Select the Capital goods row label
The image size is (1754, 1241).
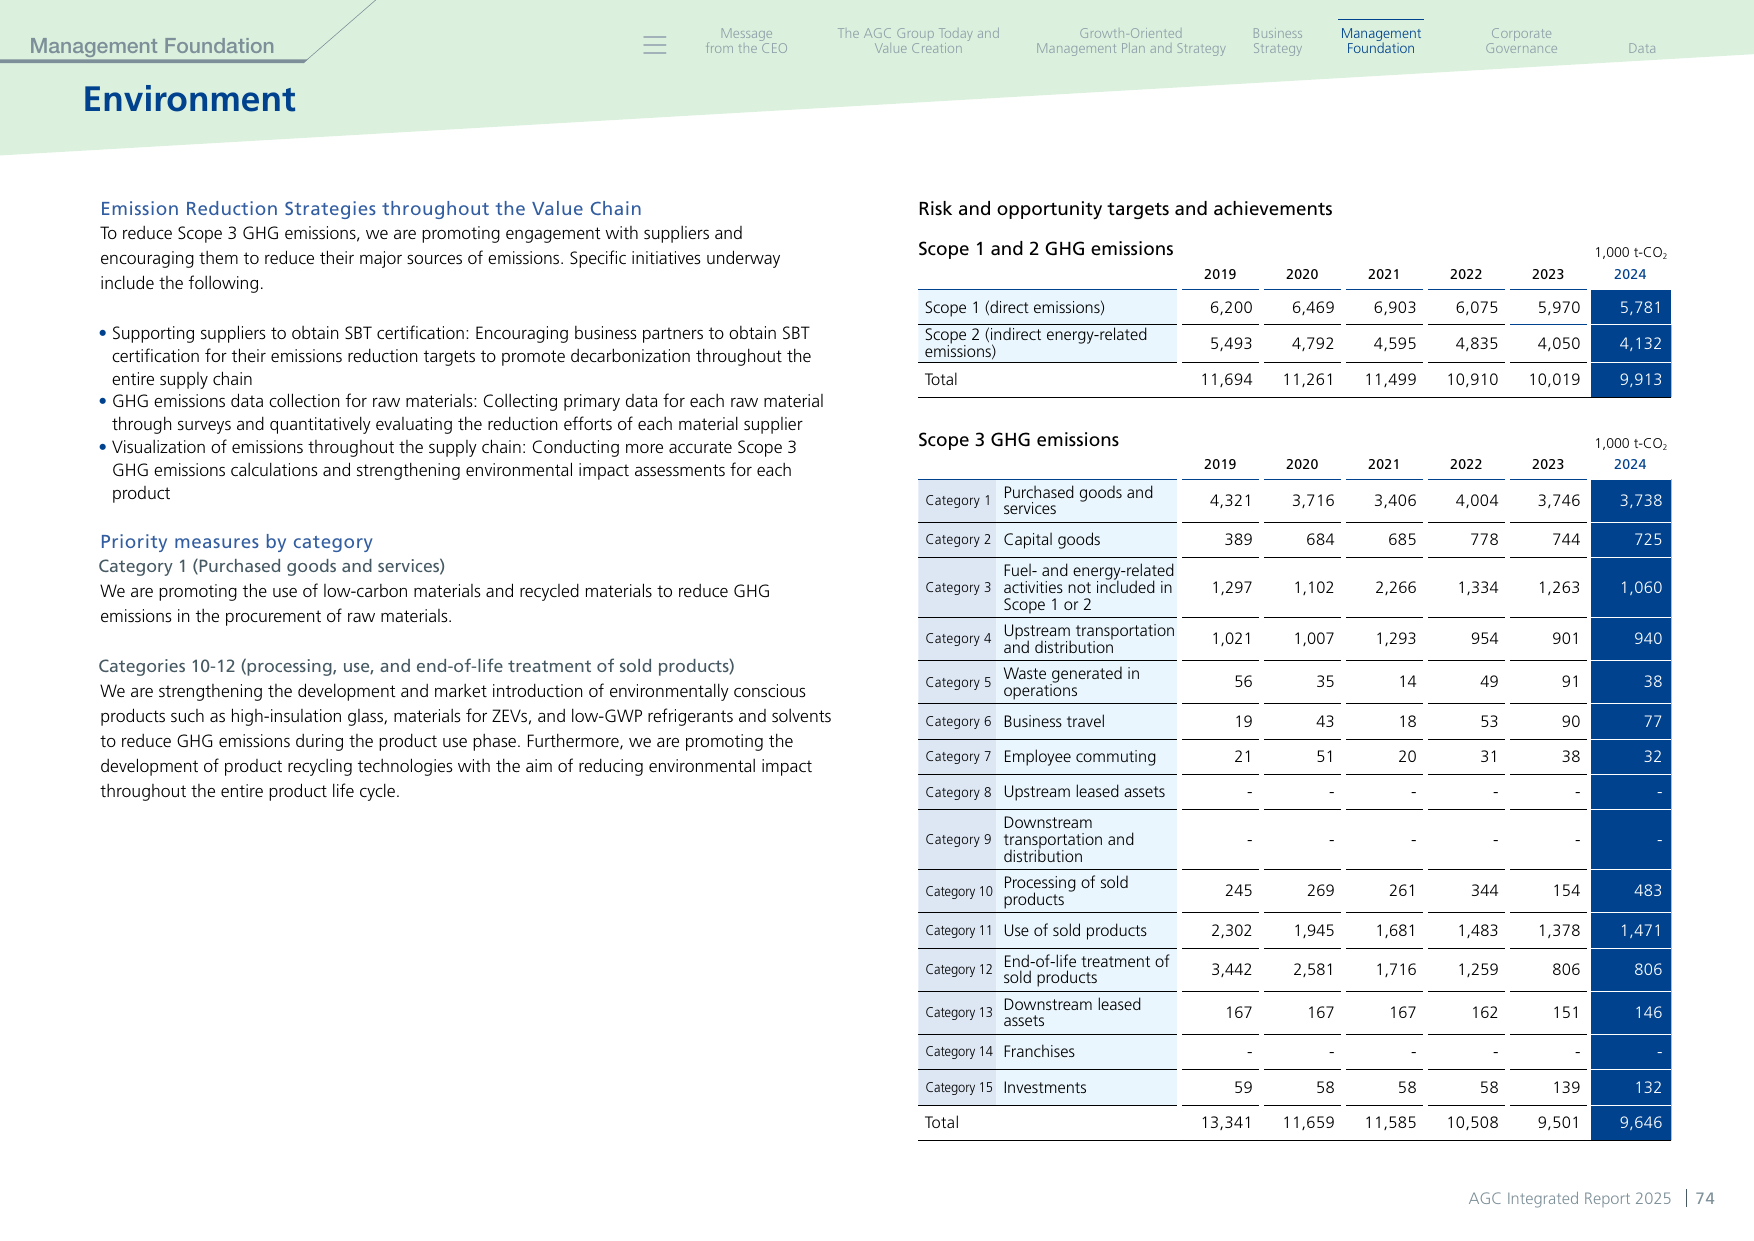(x=1052, y=539)
